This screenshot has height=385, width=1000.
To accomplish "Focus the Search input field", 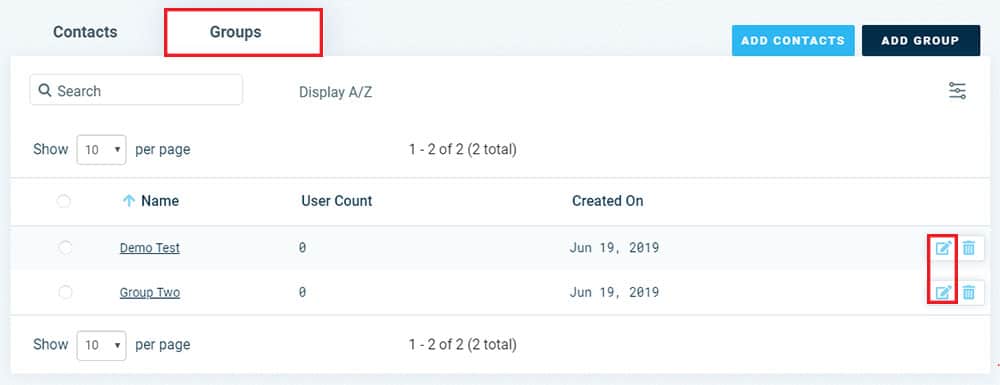I will [136, 91].
